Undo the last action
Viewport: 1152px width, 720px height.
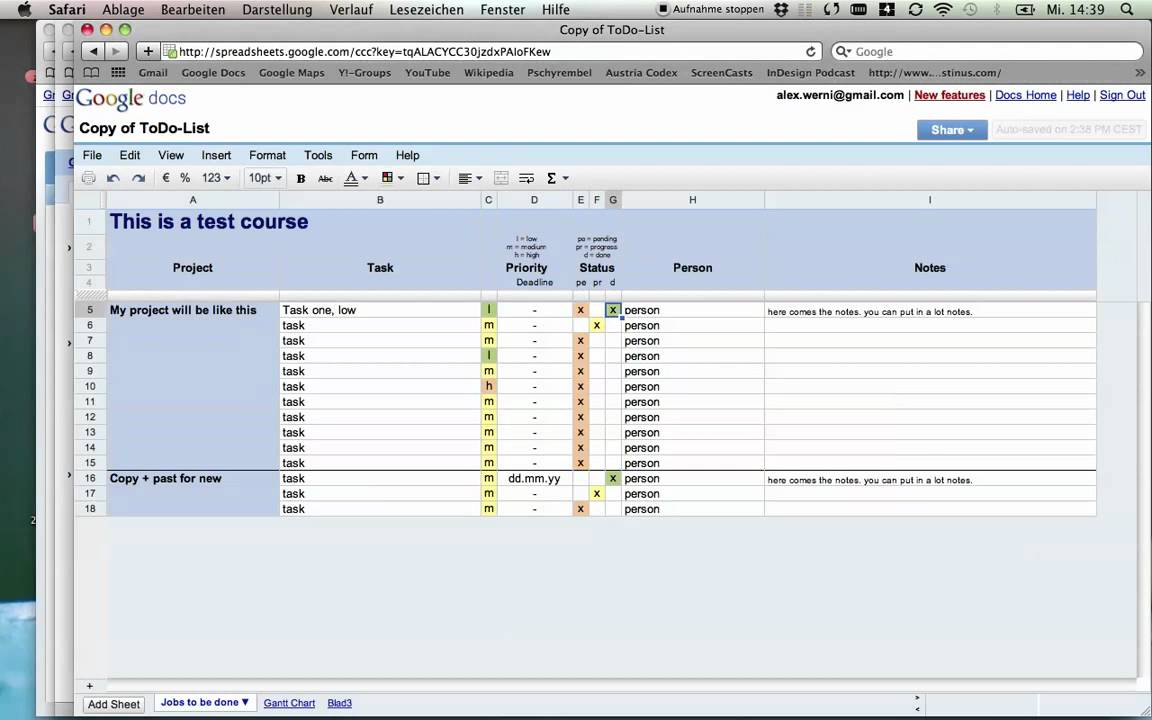[113, 178]
